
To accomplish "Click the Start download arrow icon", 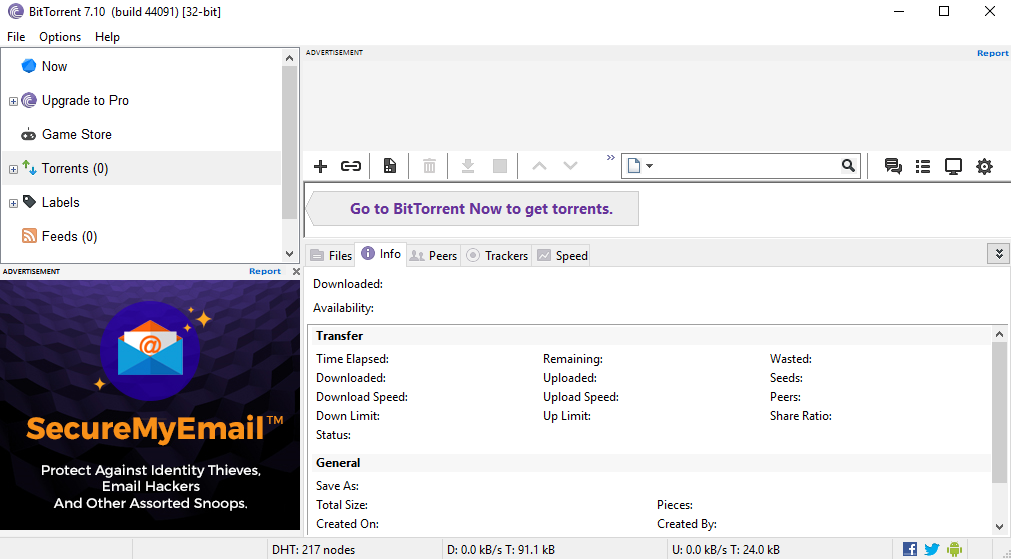I will 468,166.
